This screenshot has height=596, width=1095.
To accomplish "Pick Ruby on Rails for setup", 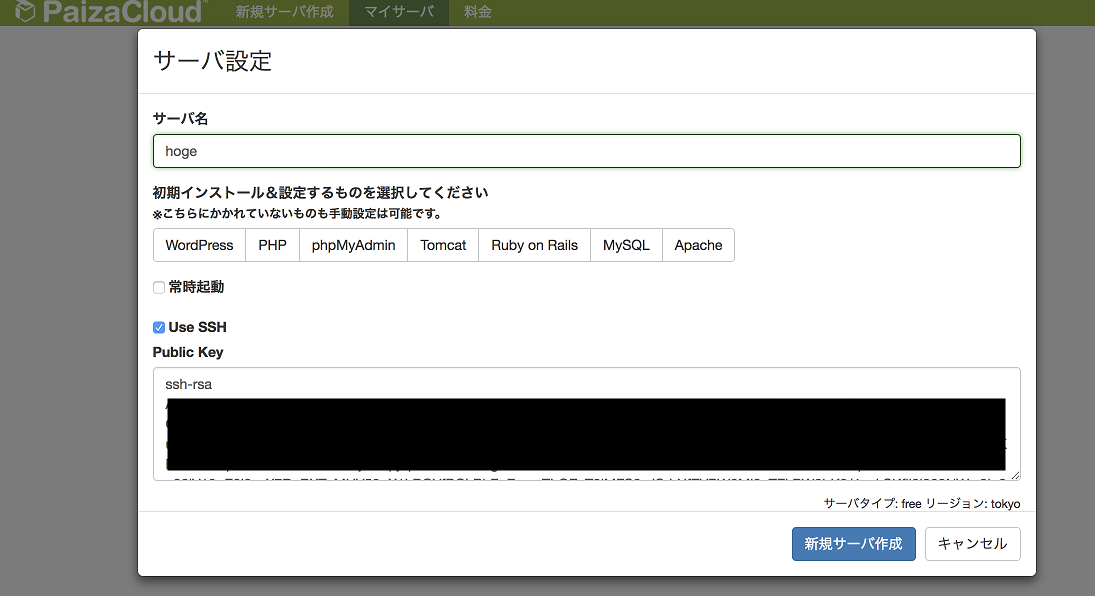I will point(534,245).
